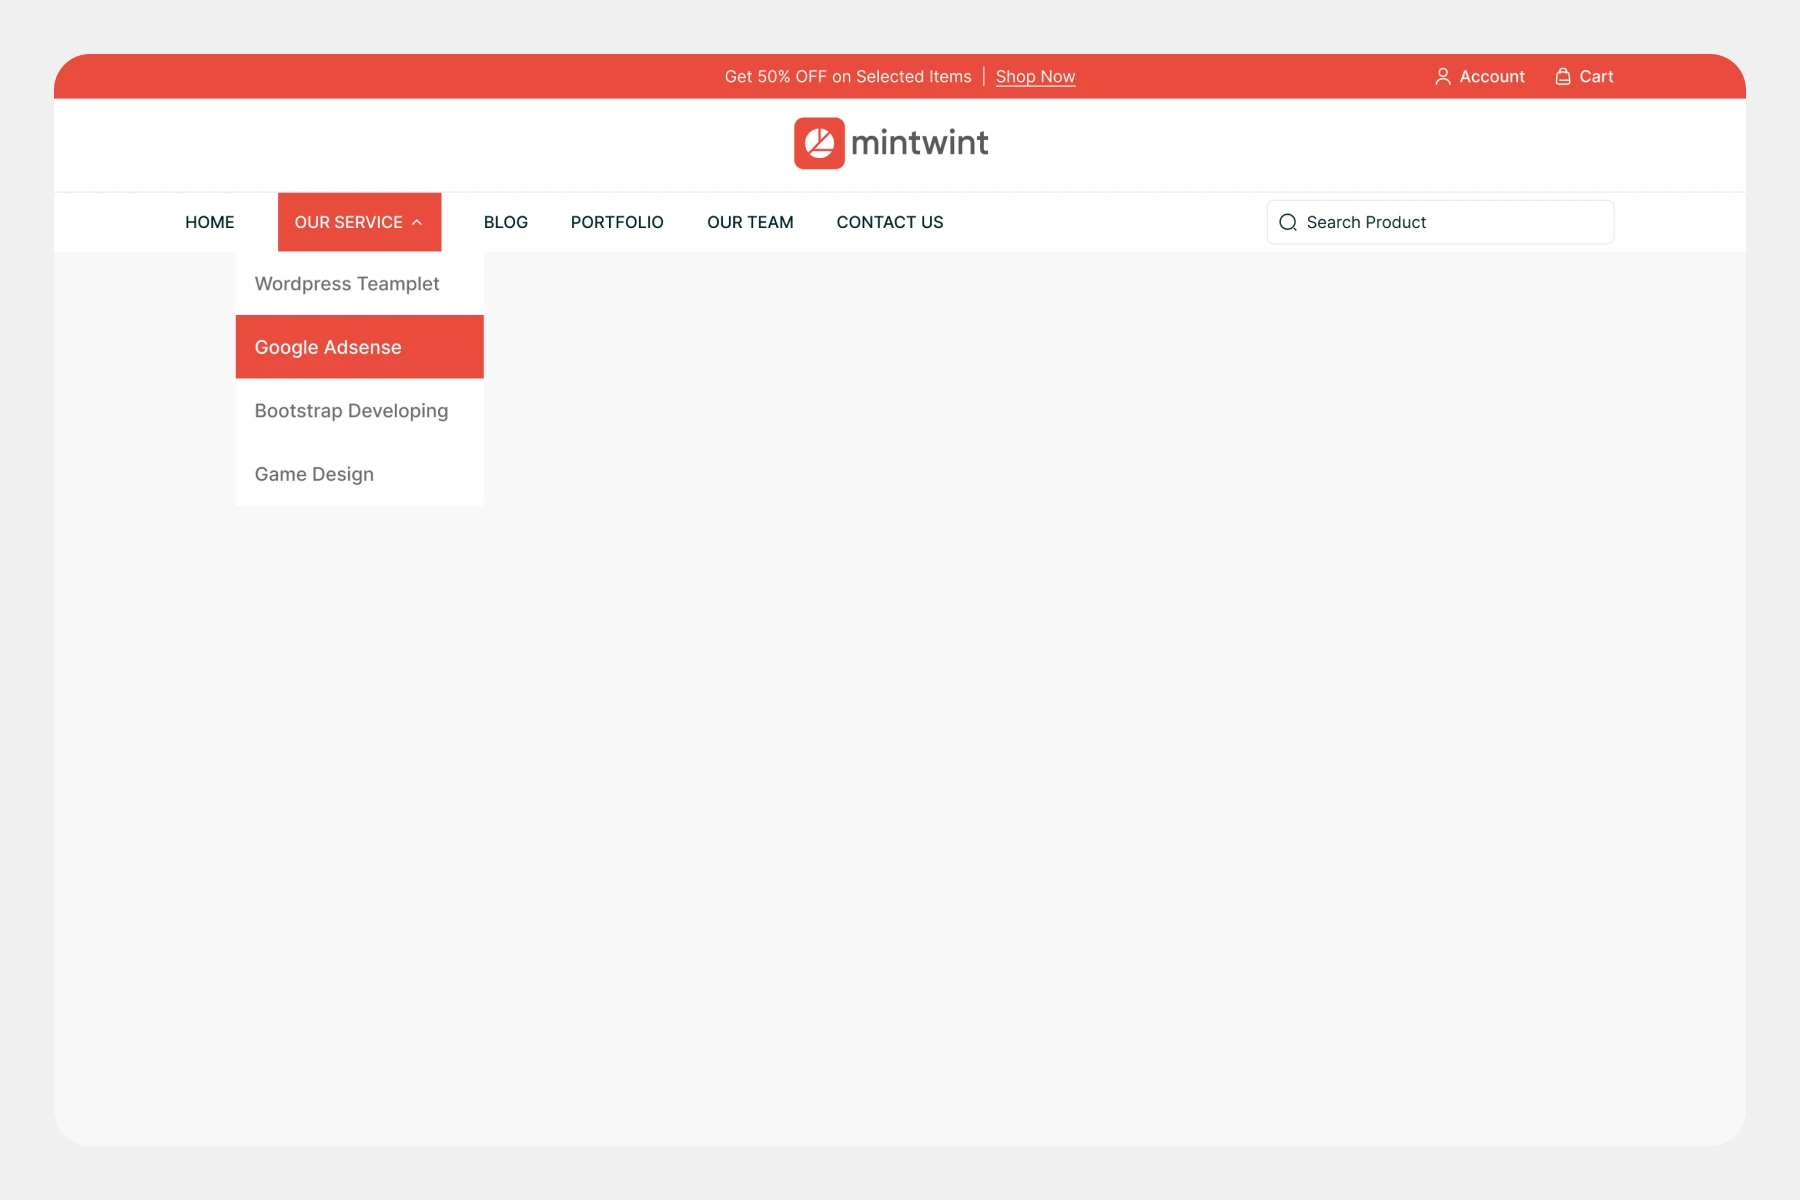Click the person icon beside Account
This screenshot has width=1800, height=1200.
click(1442, 77)
